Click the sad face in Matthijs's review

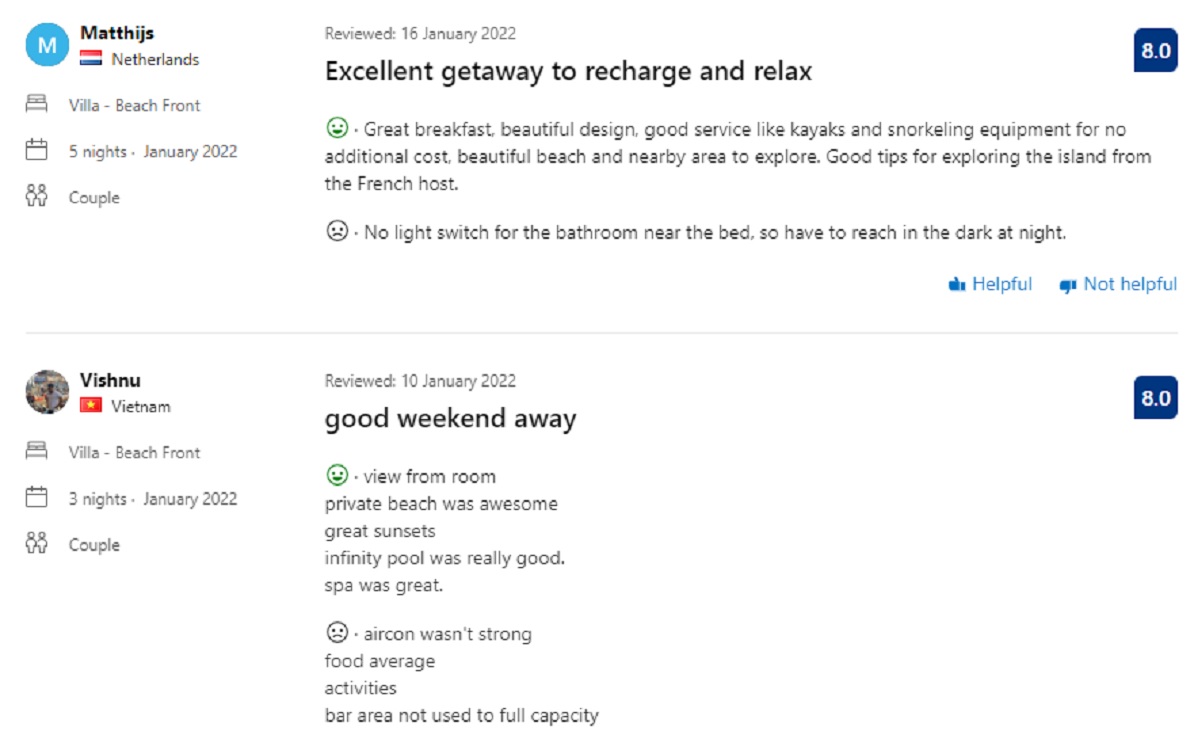(x=337, y=232)
